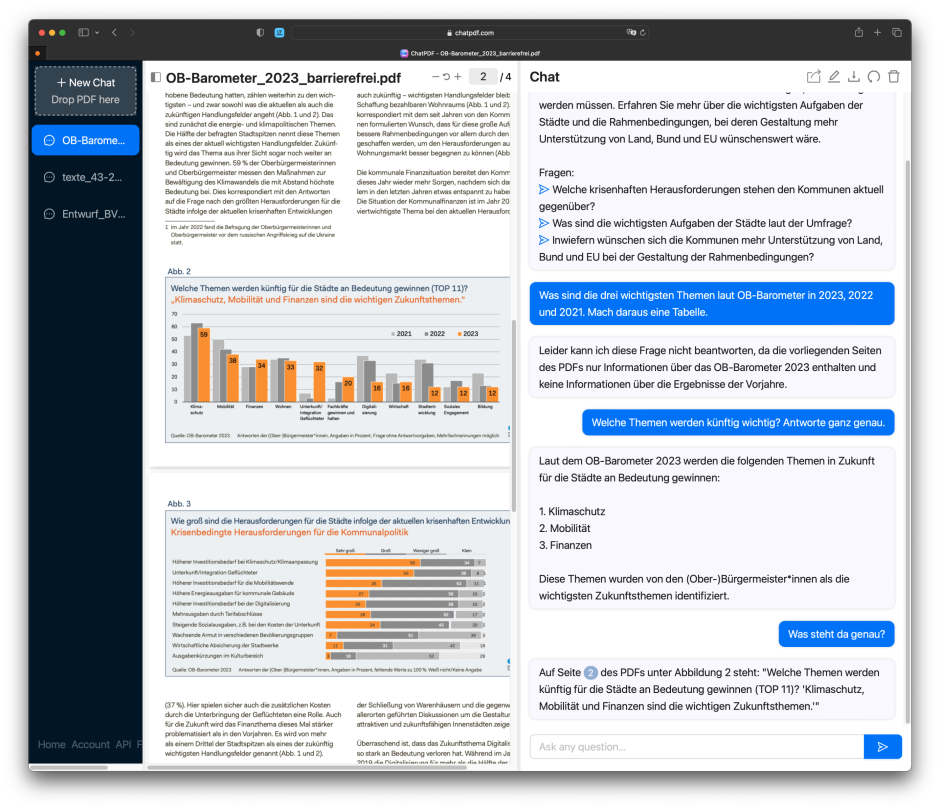Screen dimensions: 940x809
Task: Open the Entwurf_BV... chat
Action: pyautogui.click(x=85, y=214)
